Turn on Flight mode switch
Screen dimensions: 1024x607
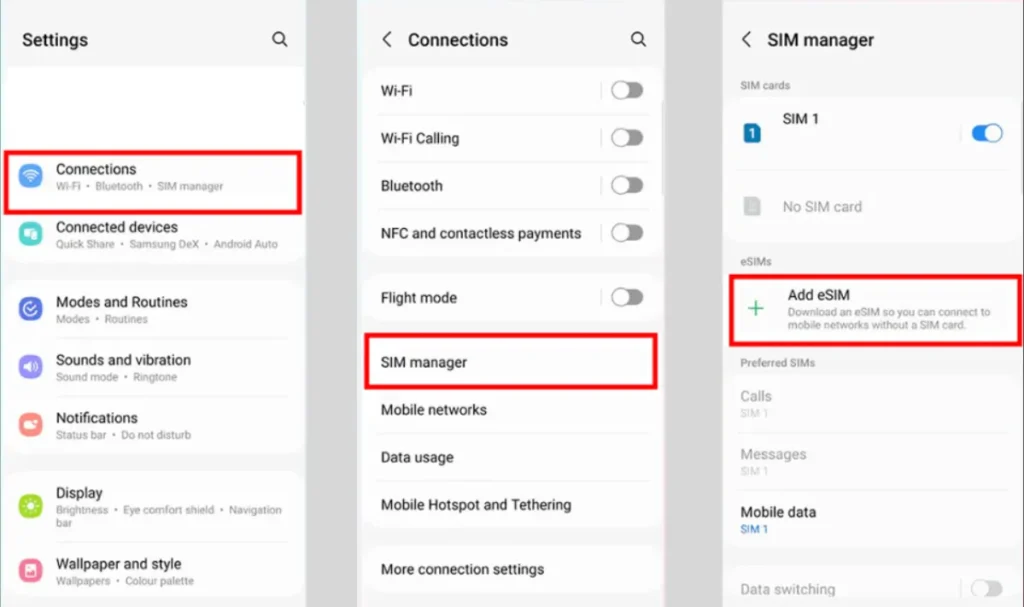click(627, 297)
